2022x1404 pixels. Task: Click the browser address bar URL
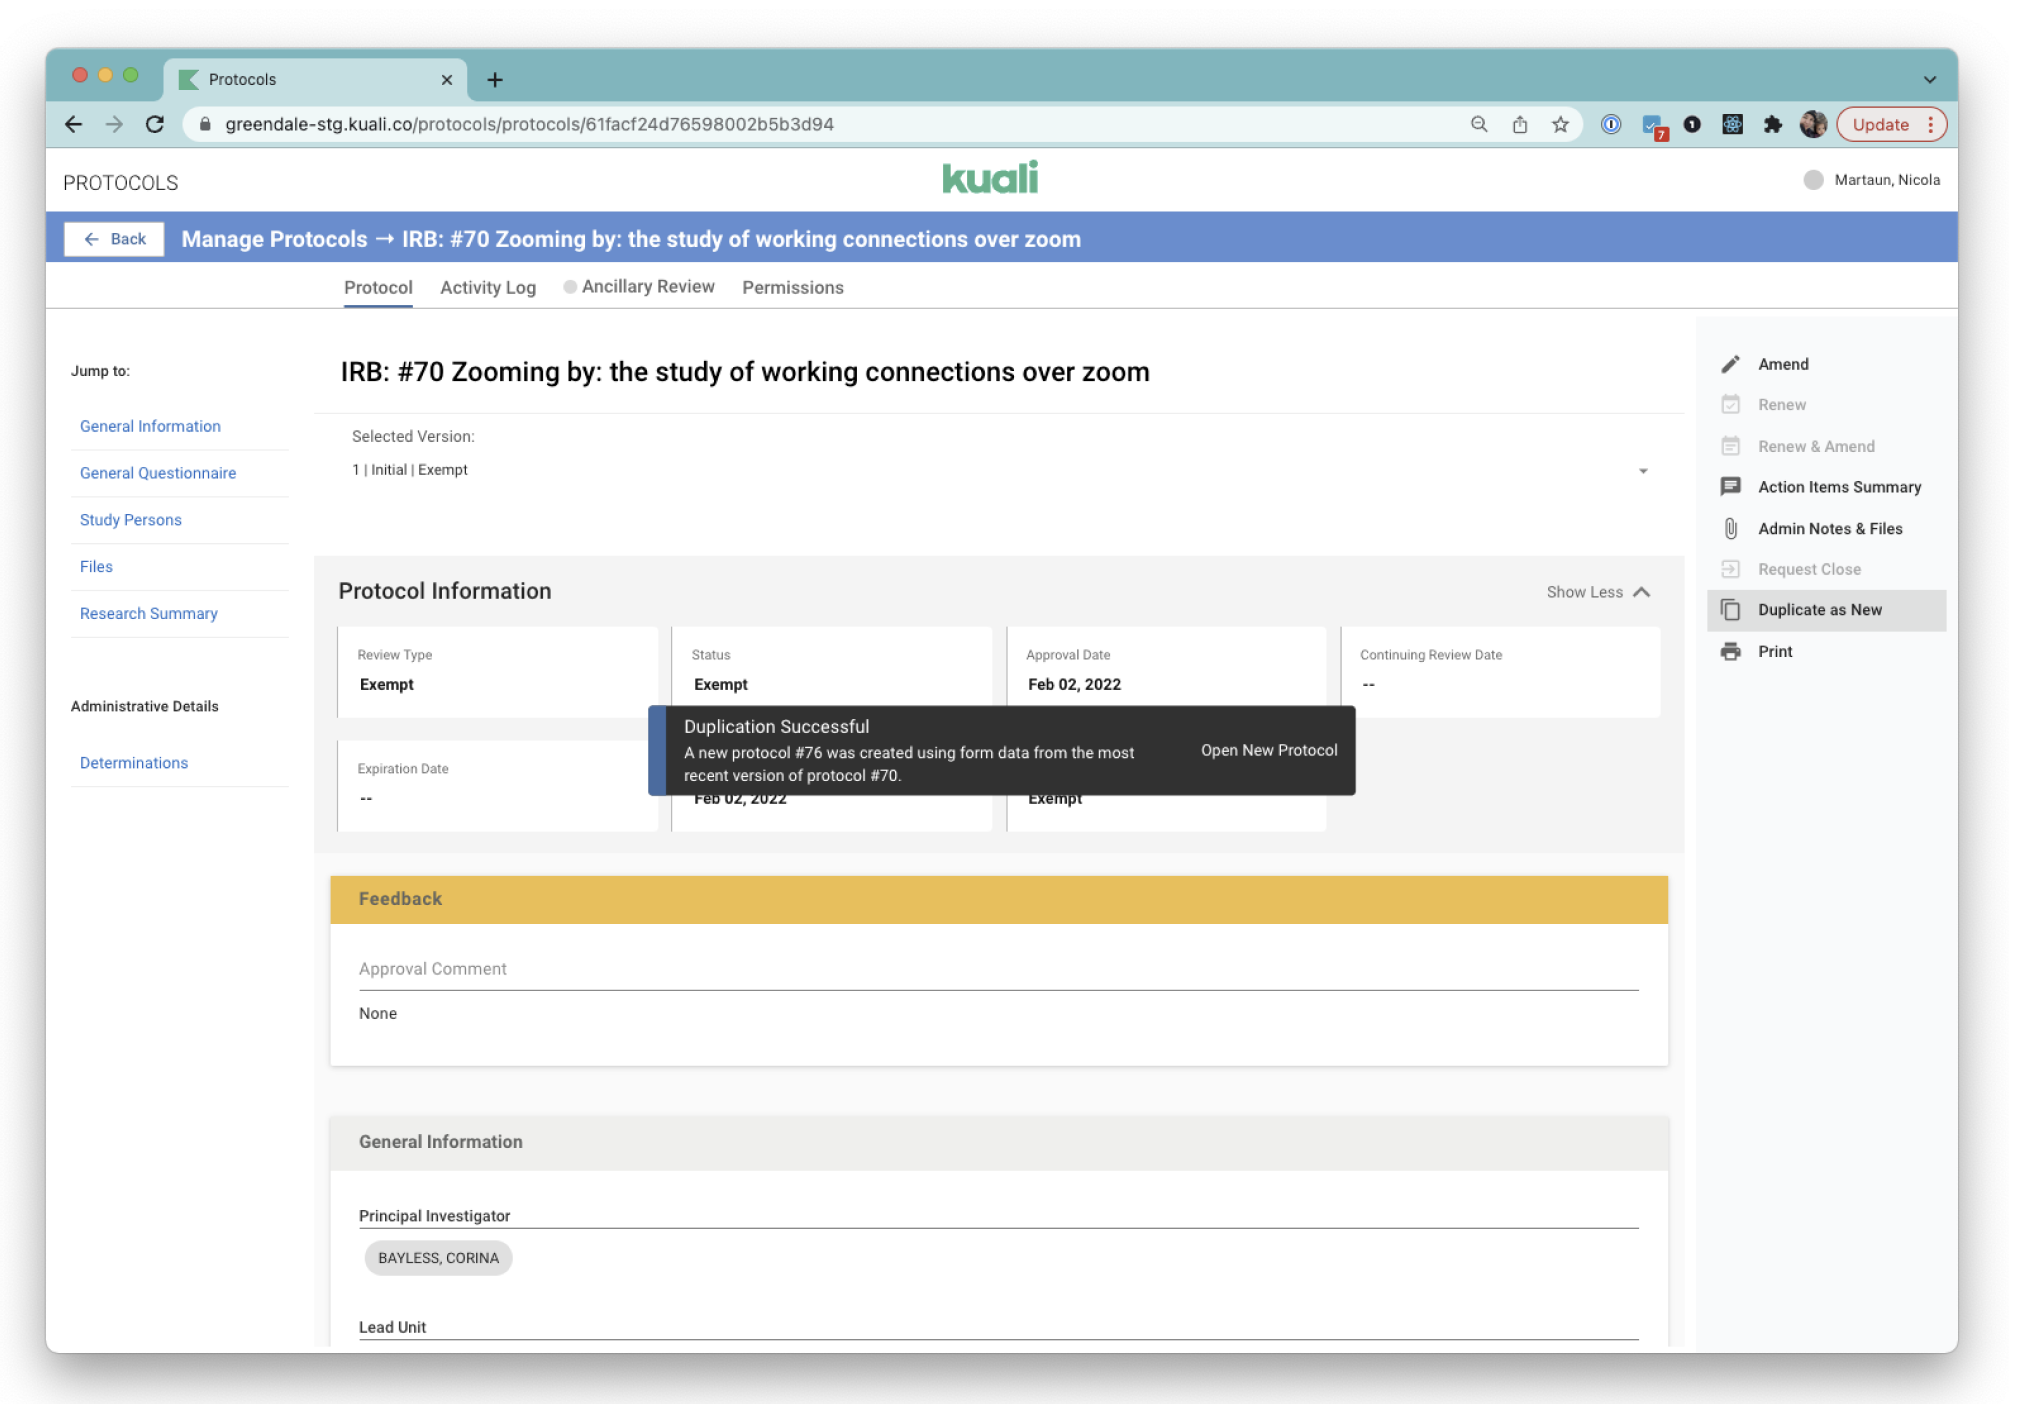pos(529,124)
